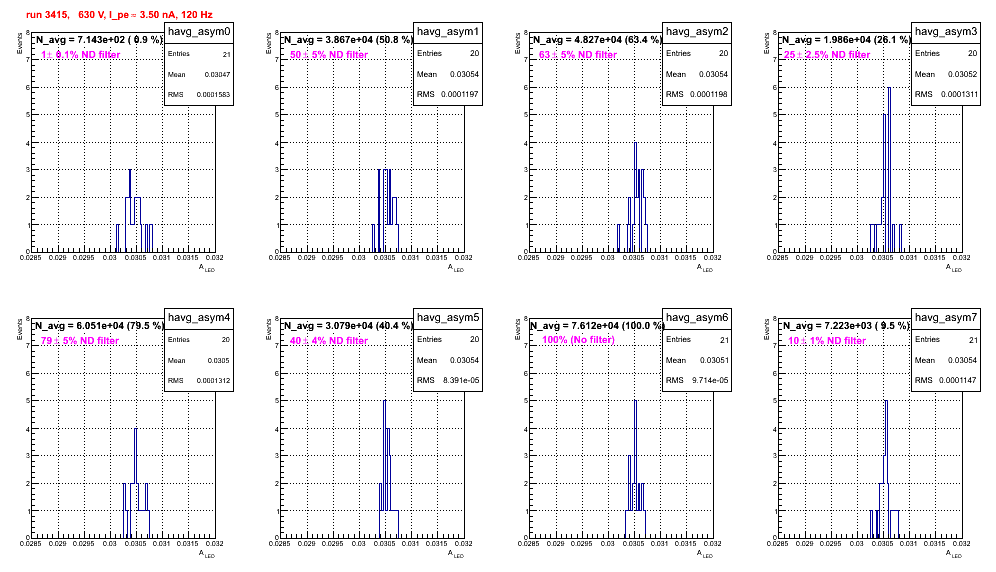Click the 79± 5% ND filter label
996x572 pixels.
80,341
